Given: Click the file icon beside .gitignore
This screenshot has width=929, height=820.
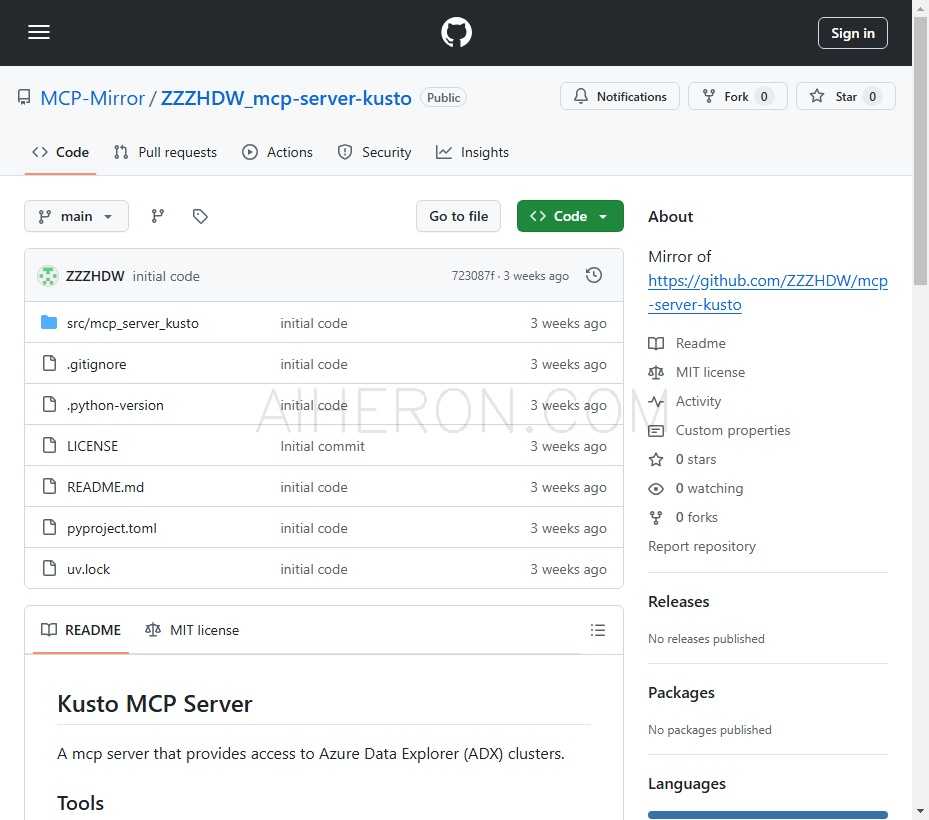Looking at the screenshot, I should point(50,363).
